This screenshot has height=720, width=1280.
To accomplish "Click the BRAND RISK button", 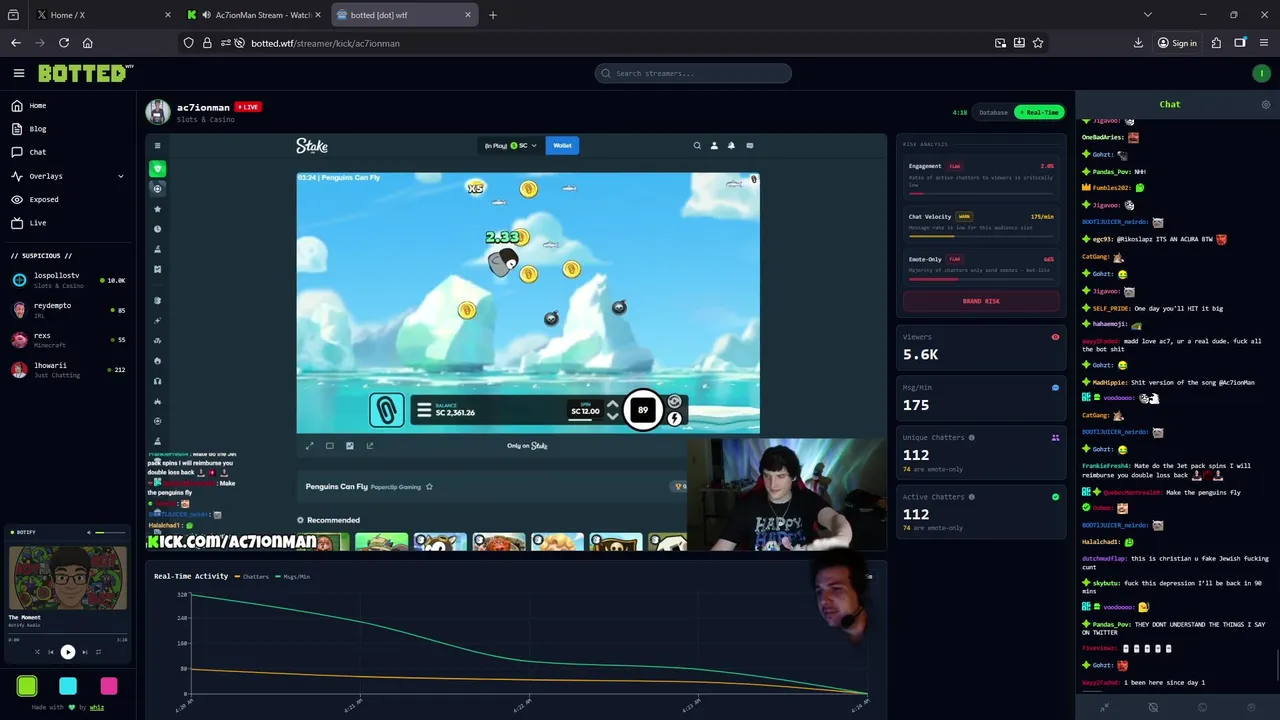I will 981,301.
